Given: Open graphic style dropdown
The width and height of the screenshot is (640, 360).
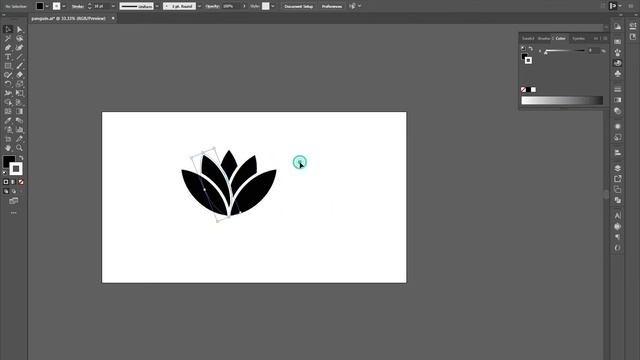Looking at the screenshot, I should click(273, 6).
